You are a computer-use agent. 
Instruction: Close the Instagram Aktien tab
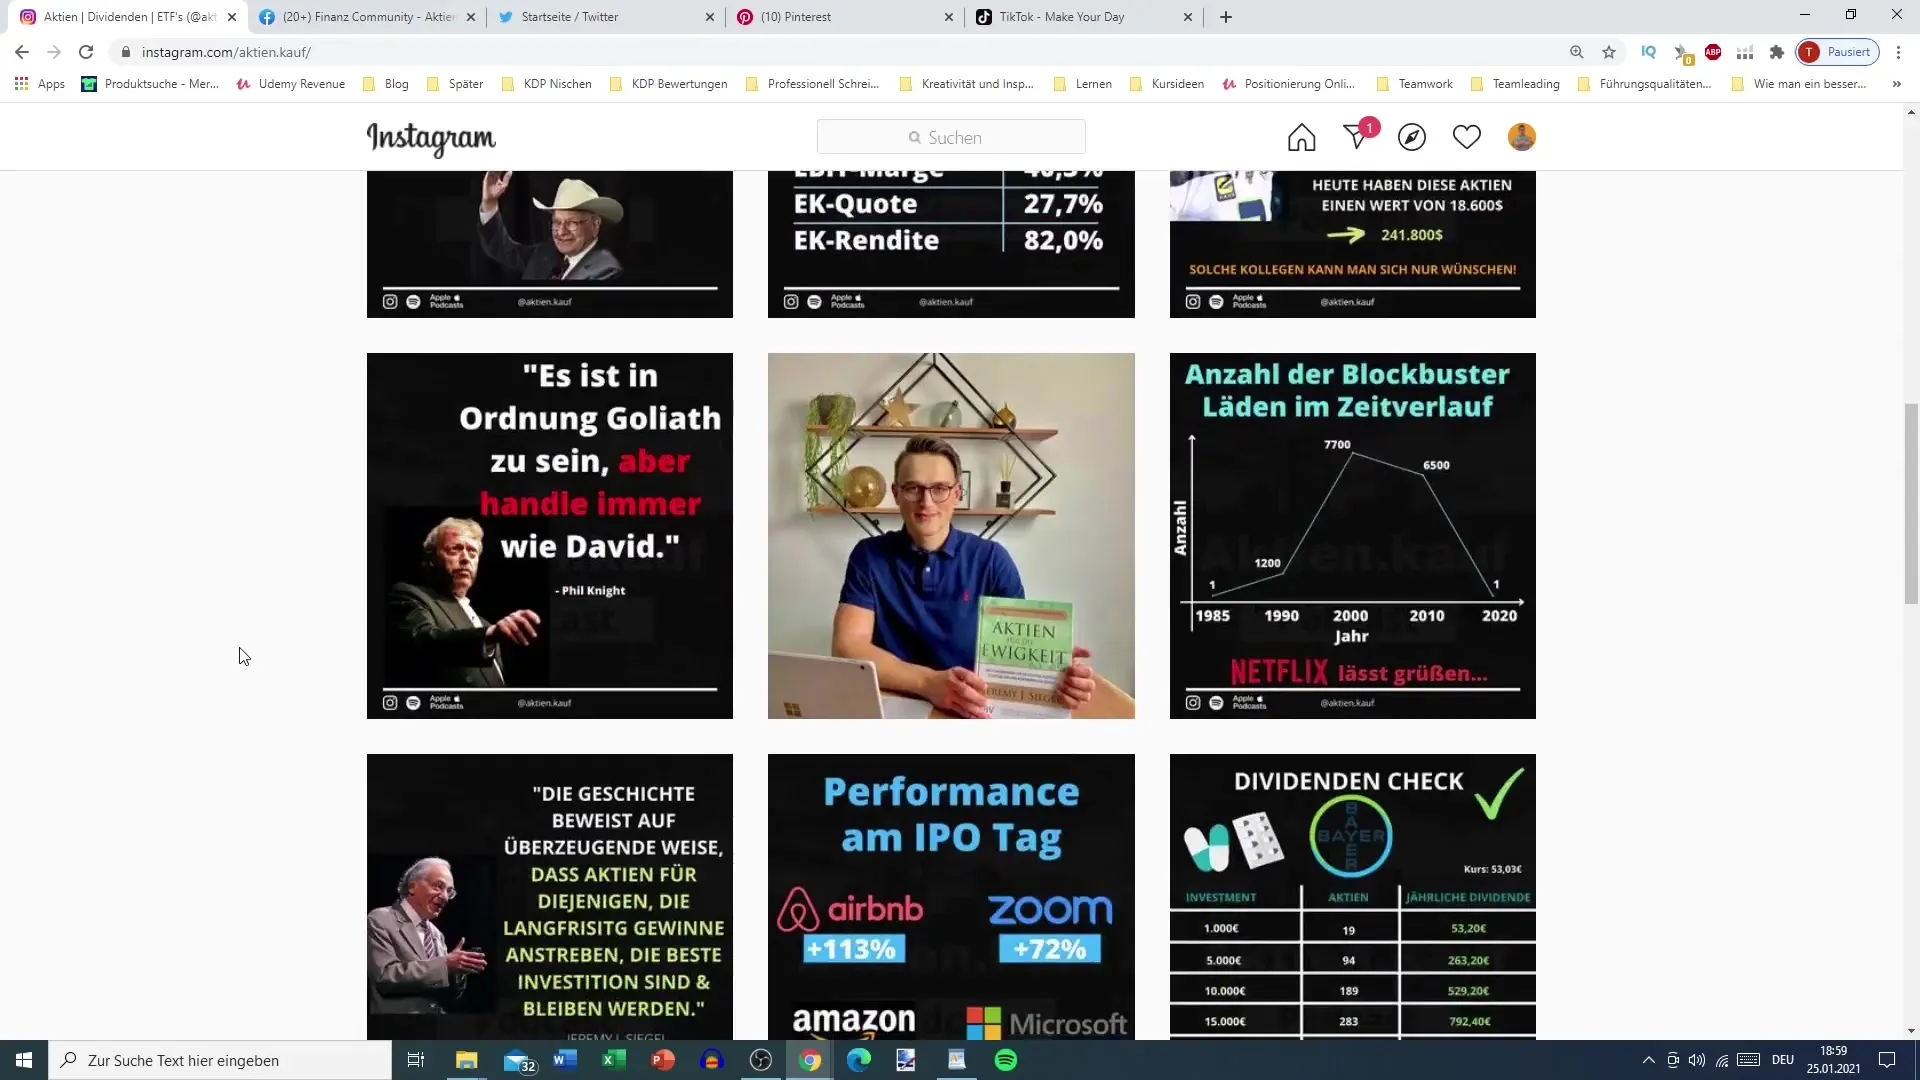pyautogui.click(x=231, y=17)
